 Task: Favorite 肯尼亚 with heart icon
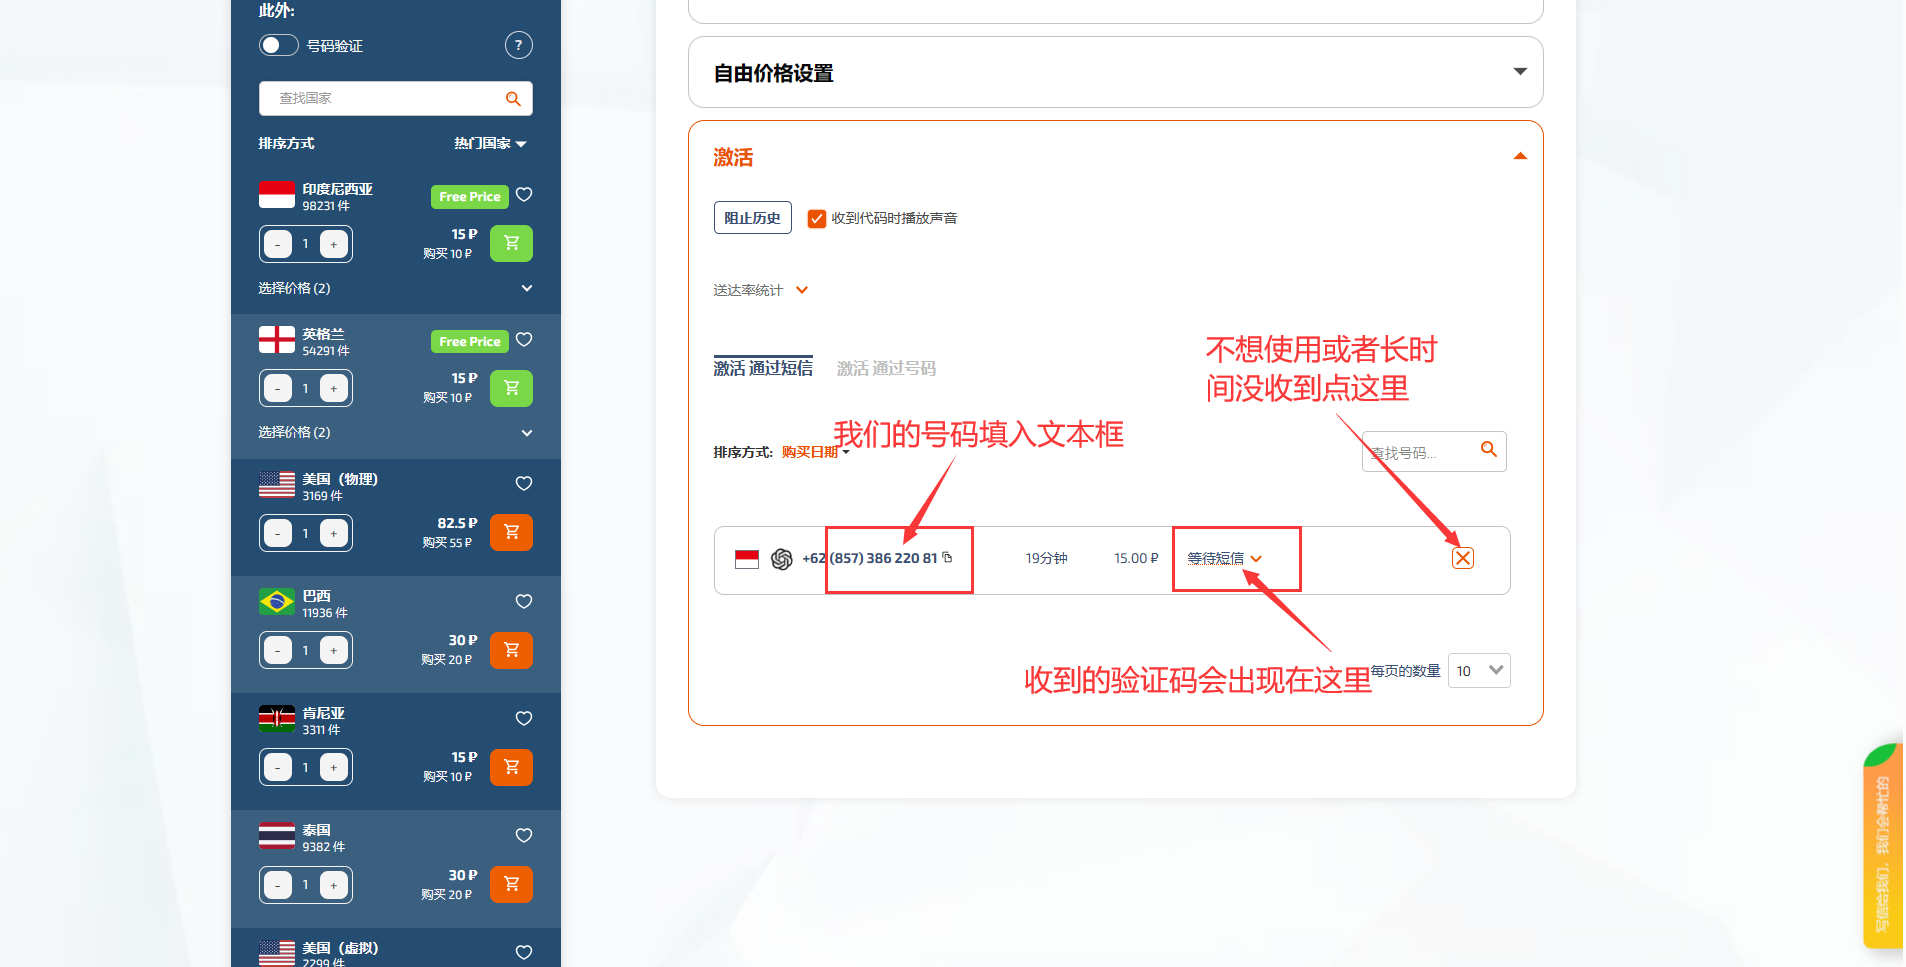coord(524,718)
